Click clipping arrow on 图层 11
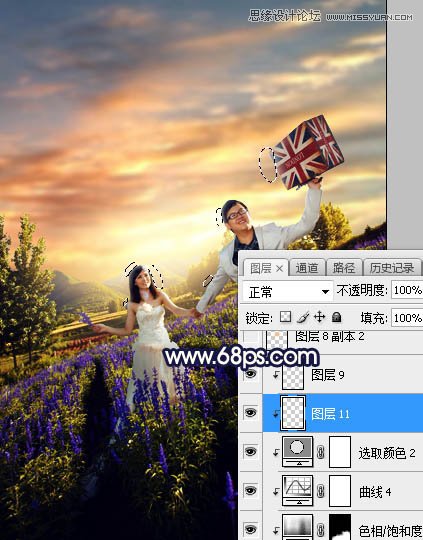The height and width of the screenshot is (540, 423). [276, 415]
